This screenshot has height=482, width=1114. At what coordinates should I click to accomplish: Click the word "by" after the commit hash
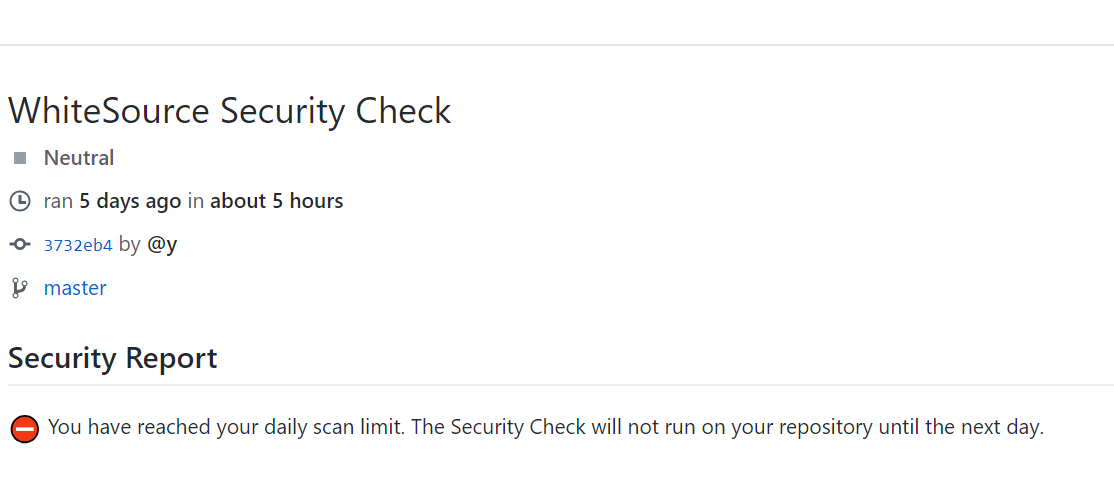point(130,244)
